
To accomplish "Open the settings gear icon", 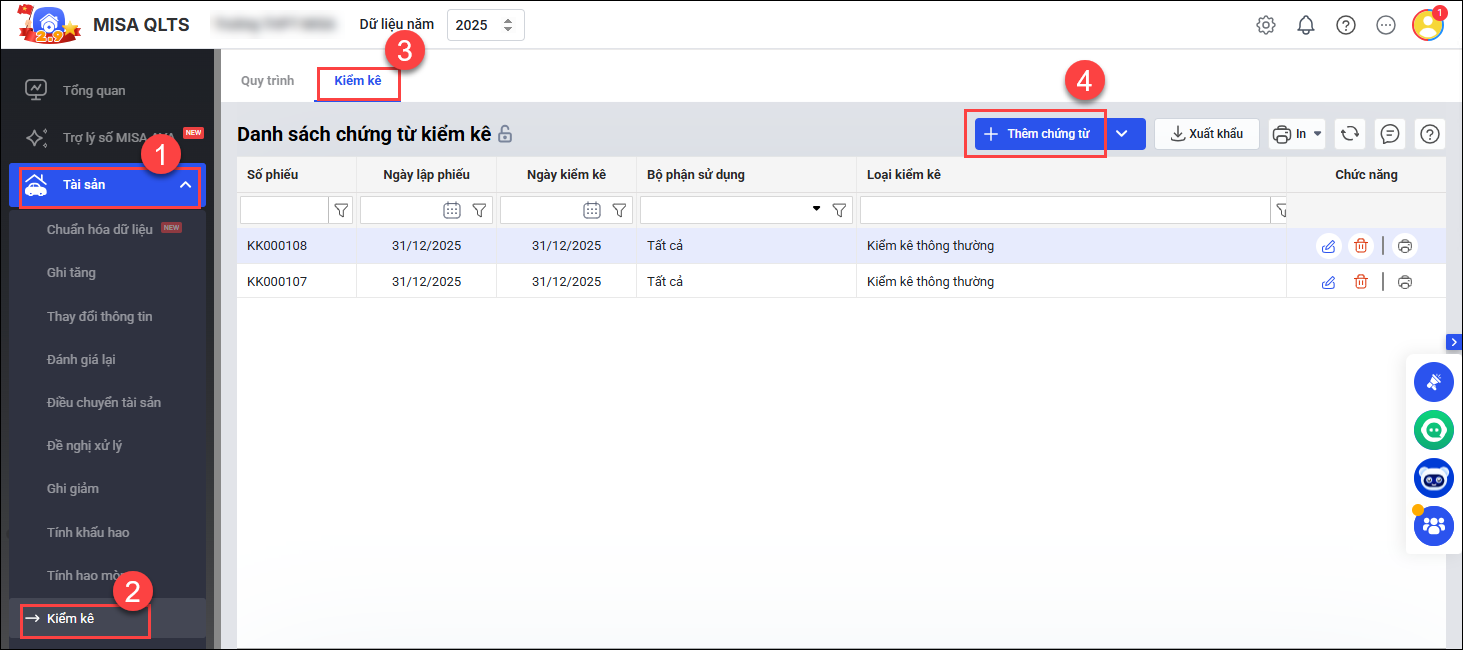I will (1266, 25).
